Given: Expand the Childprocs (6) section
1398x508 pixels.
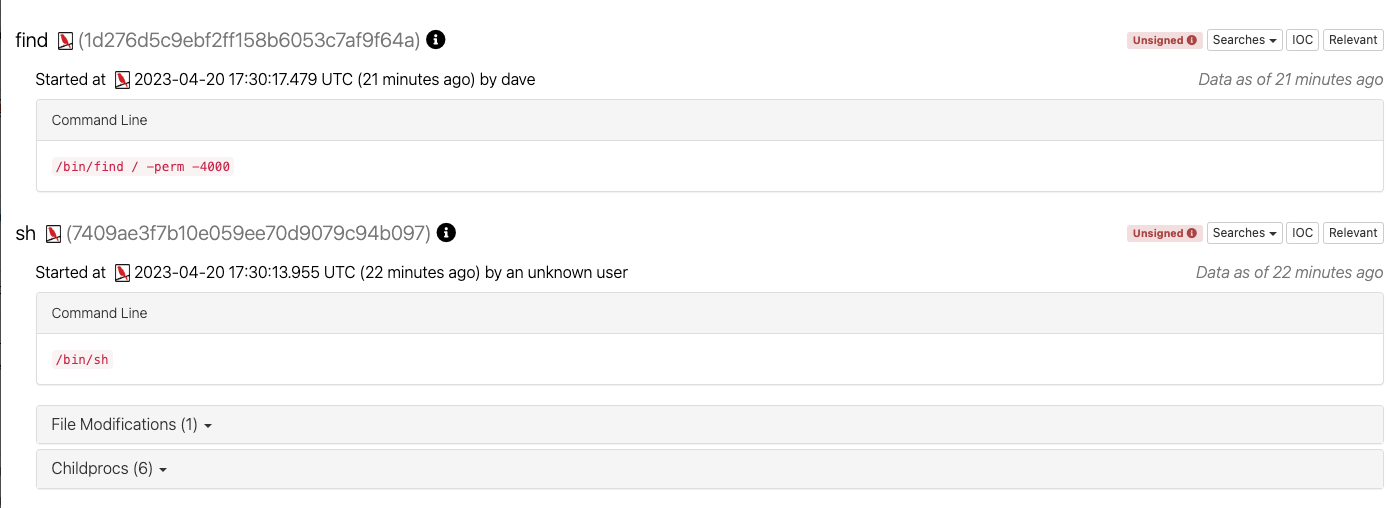Looking at the screenshot, I should [x=108, y=469].
